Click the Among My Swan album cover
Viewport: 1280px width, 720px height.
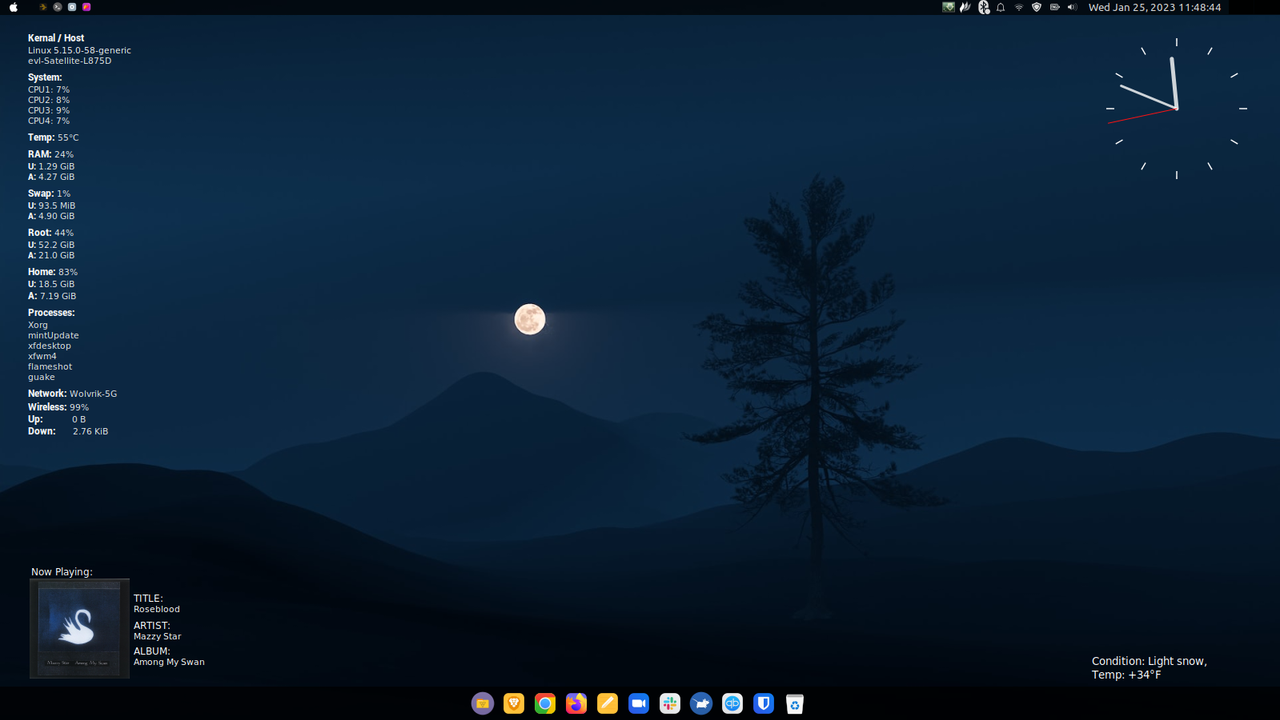point(80,629)
